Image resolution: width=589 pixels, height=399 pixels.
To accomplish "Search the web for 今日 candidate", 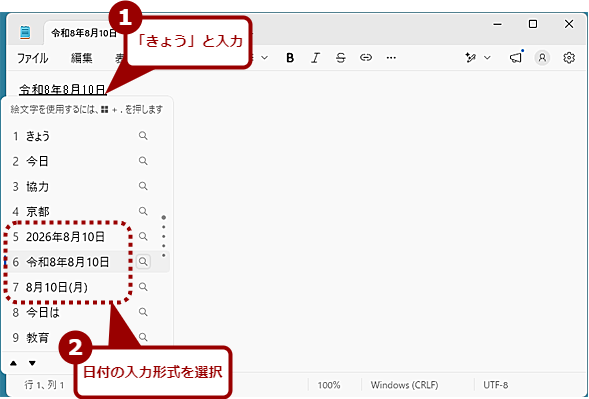I will [143, 161].
